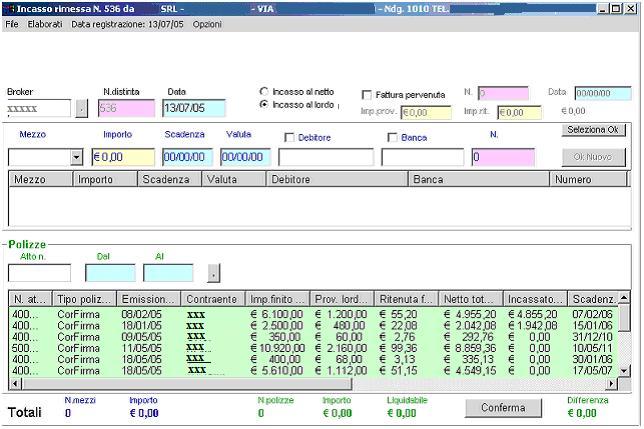Click the Scadenza date field
The height and width of the screenshot is (429, 644).
pos(187,157)
